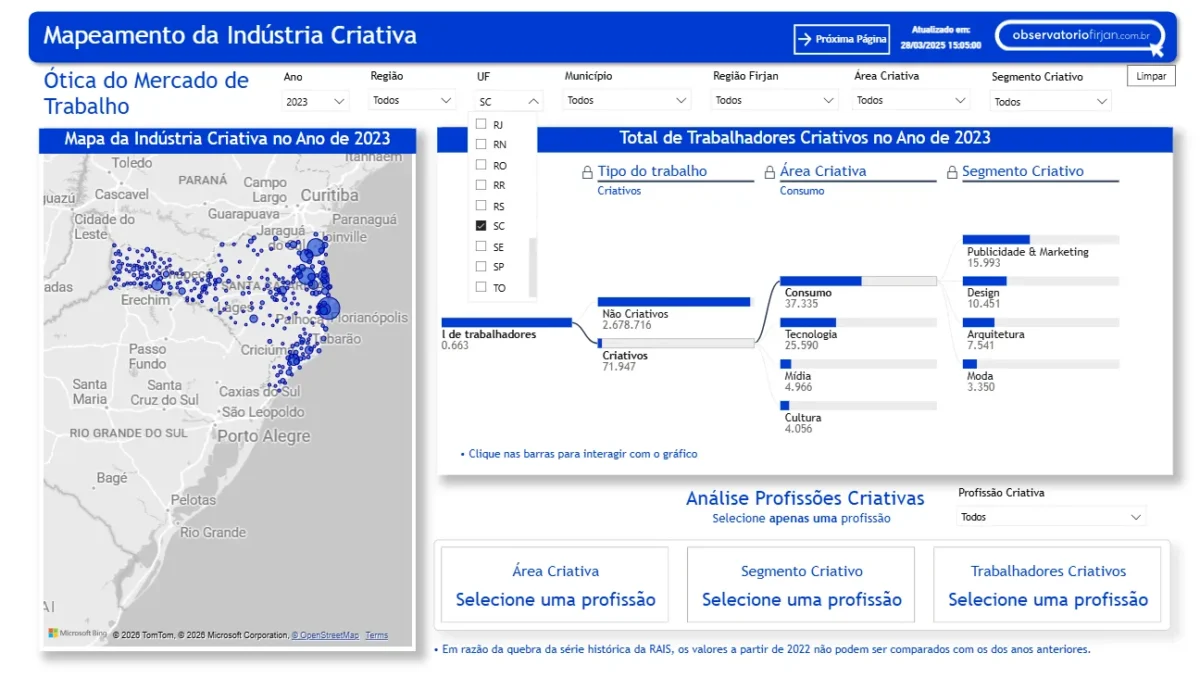
Task: Go to Próxima Página
Action: pos(841,39)
